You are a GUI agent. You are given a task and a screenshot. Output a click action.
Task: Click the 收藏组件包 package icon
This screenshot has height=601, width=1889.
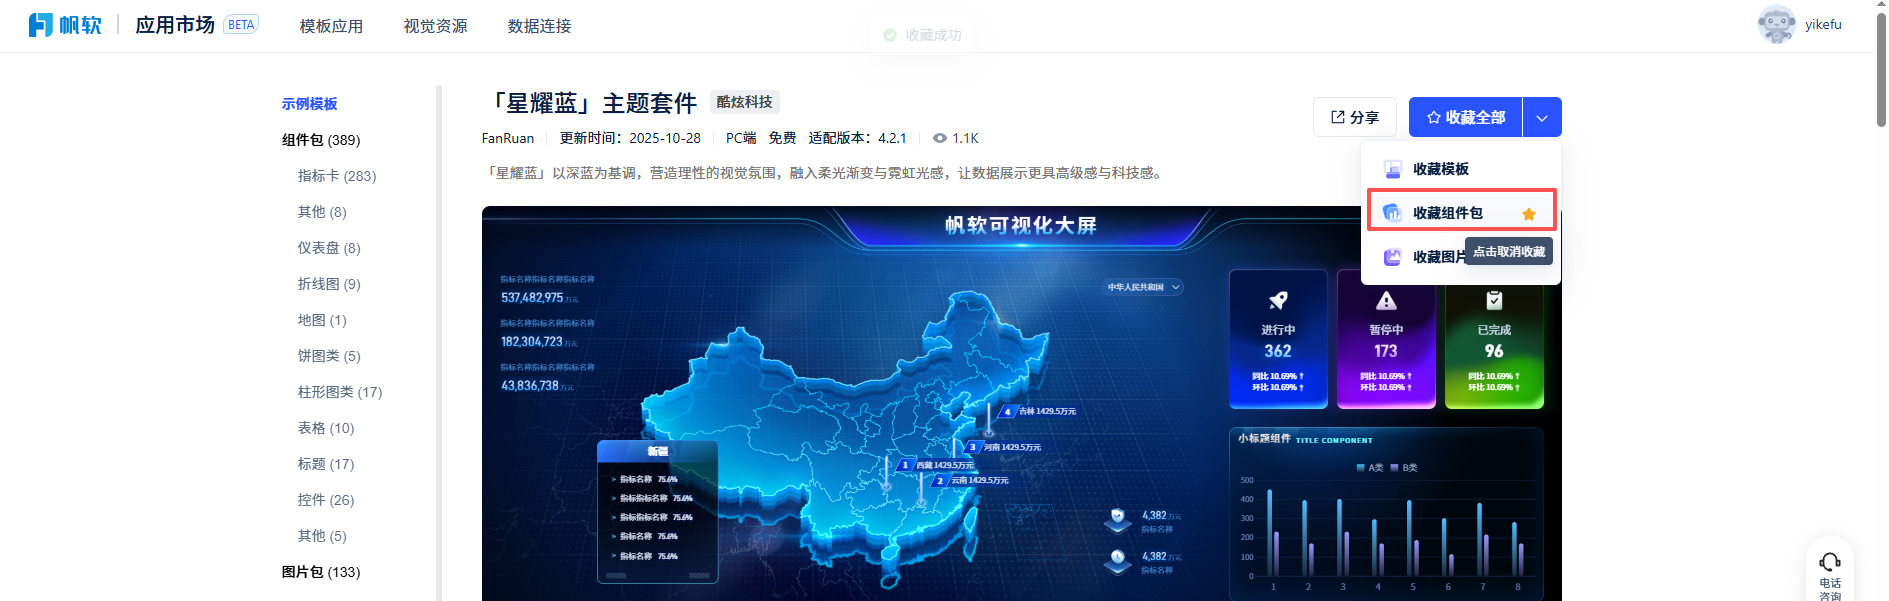click(x=1392, y=212)
